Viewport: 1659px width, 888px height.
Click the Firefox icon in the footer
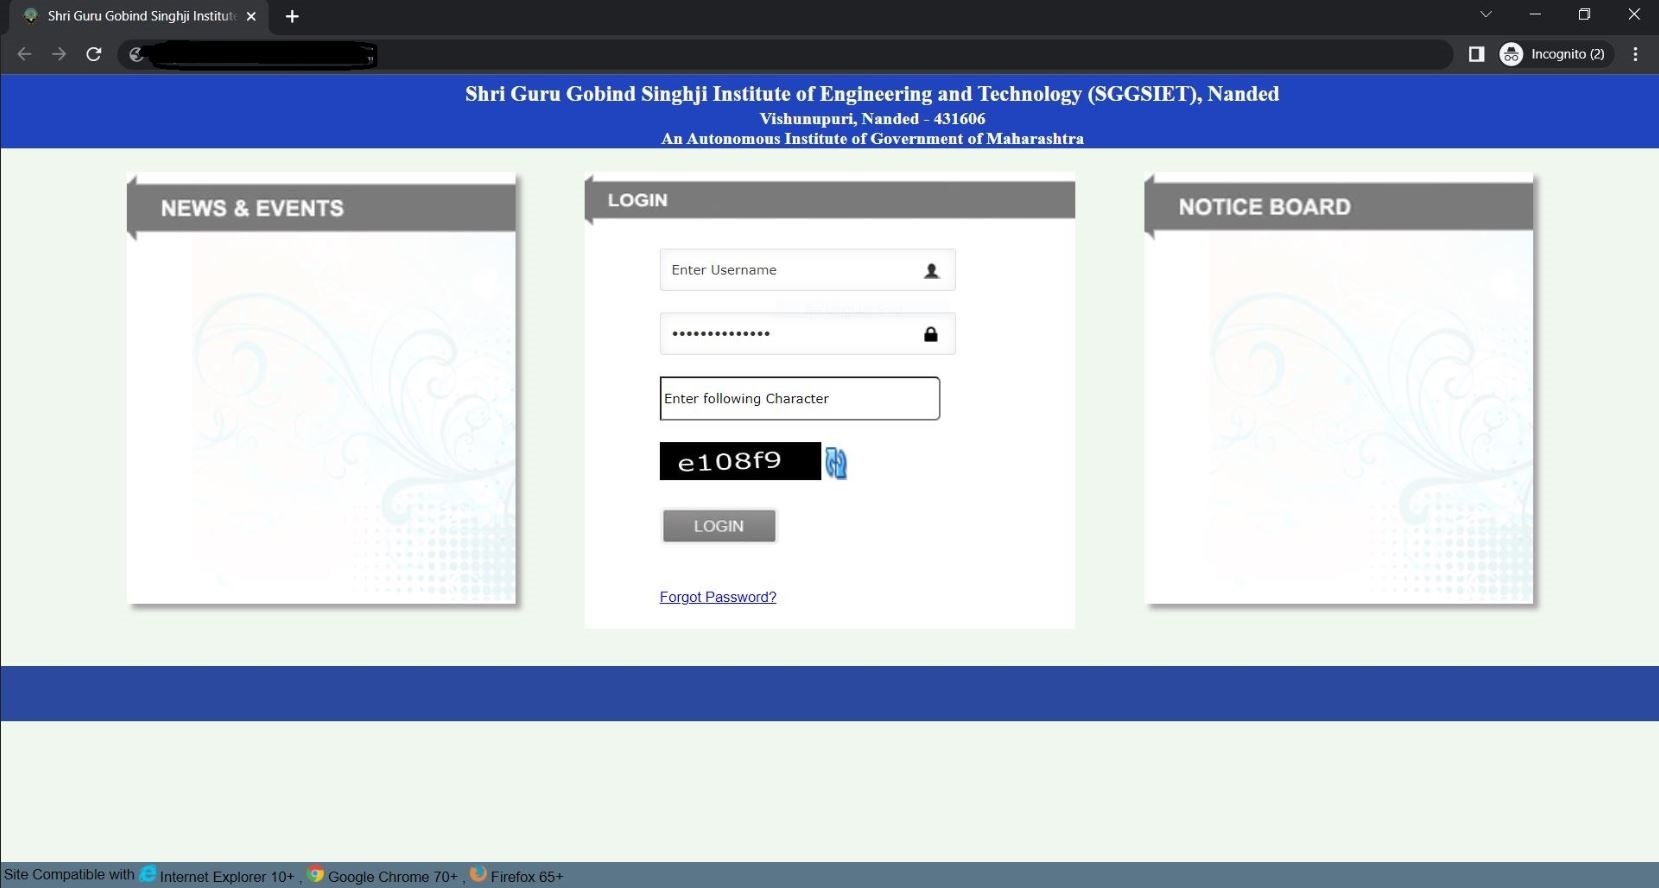[478, 874]
